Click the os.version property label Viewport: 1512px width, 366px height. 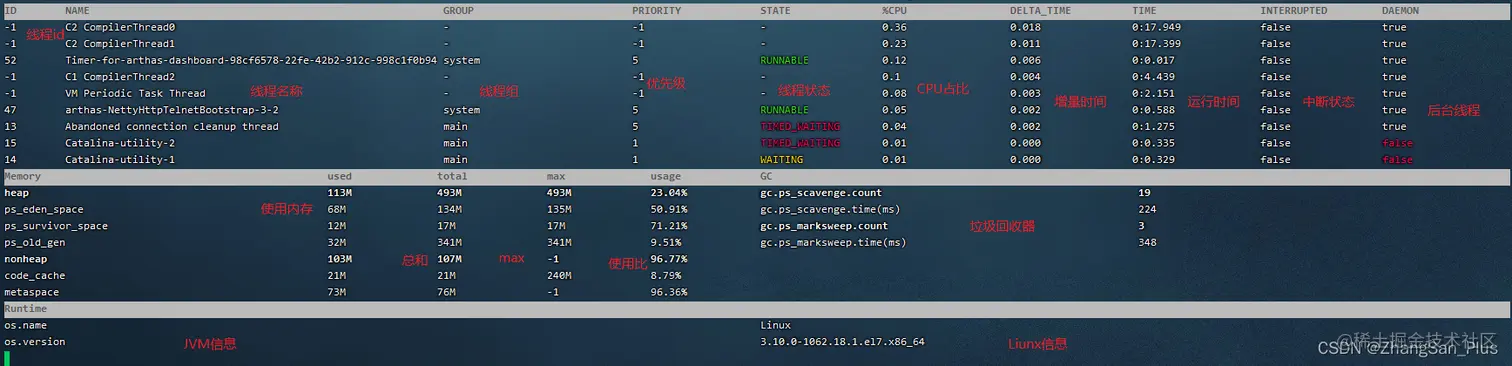[x=35, y=341]
